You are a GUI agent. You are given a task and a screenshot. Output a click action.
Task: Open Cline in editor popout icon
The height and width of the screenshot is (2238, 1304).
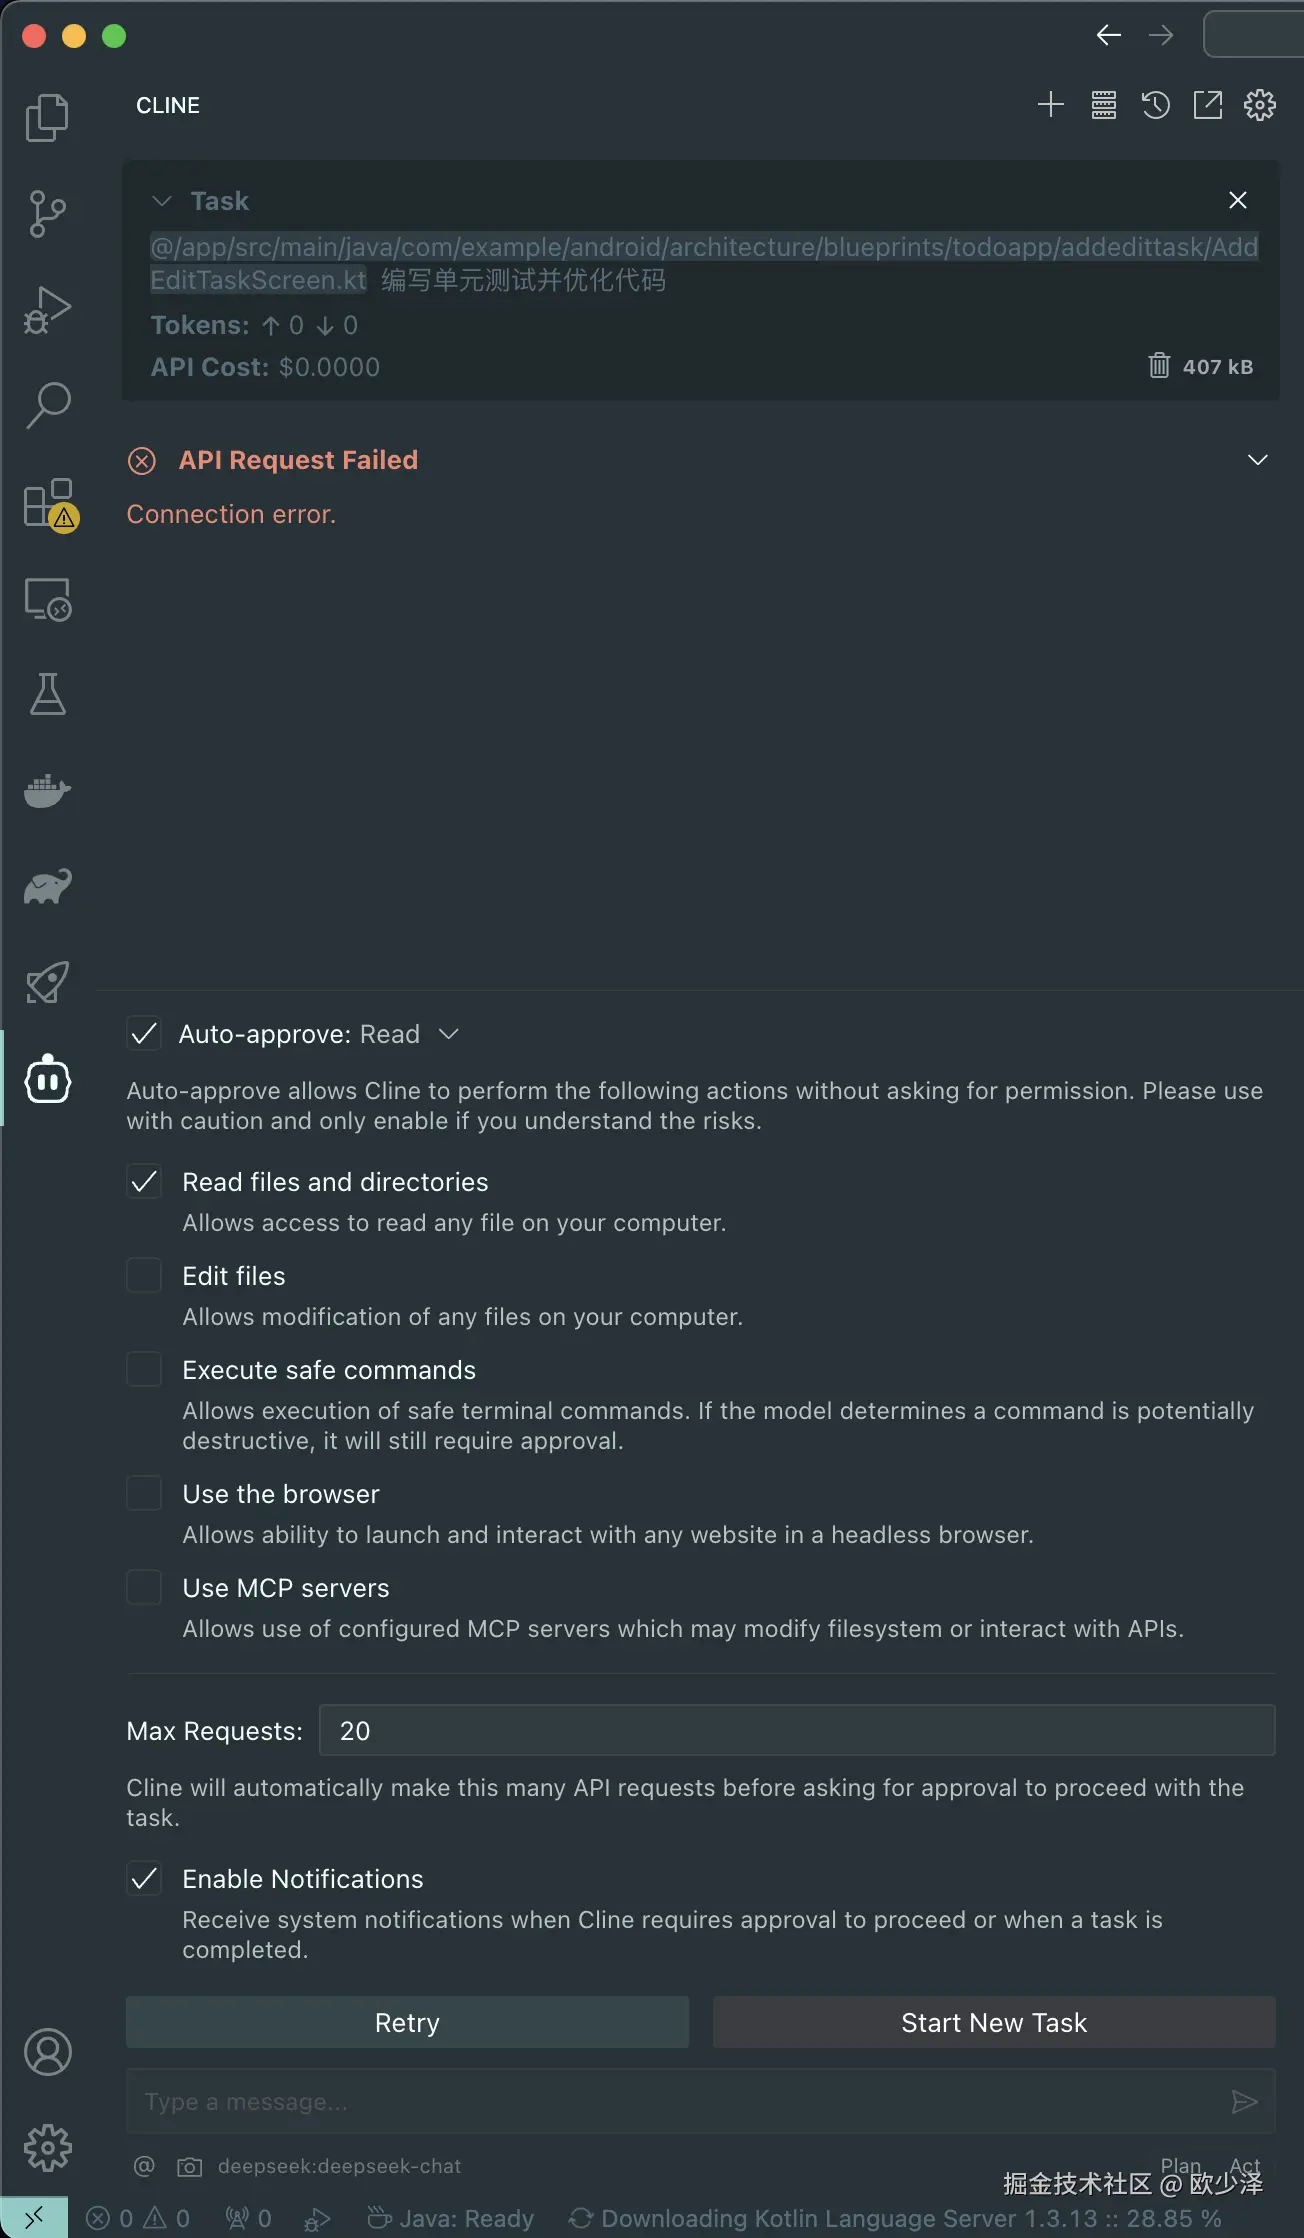(1207, 105)
